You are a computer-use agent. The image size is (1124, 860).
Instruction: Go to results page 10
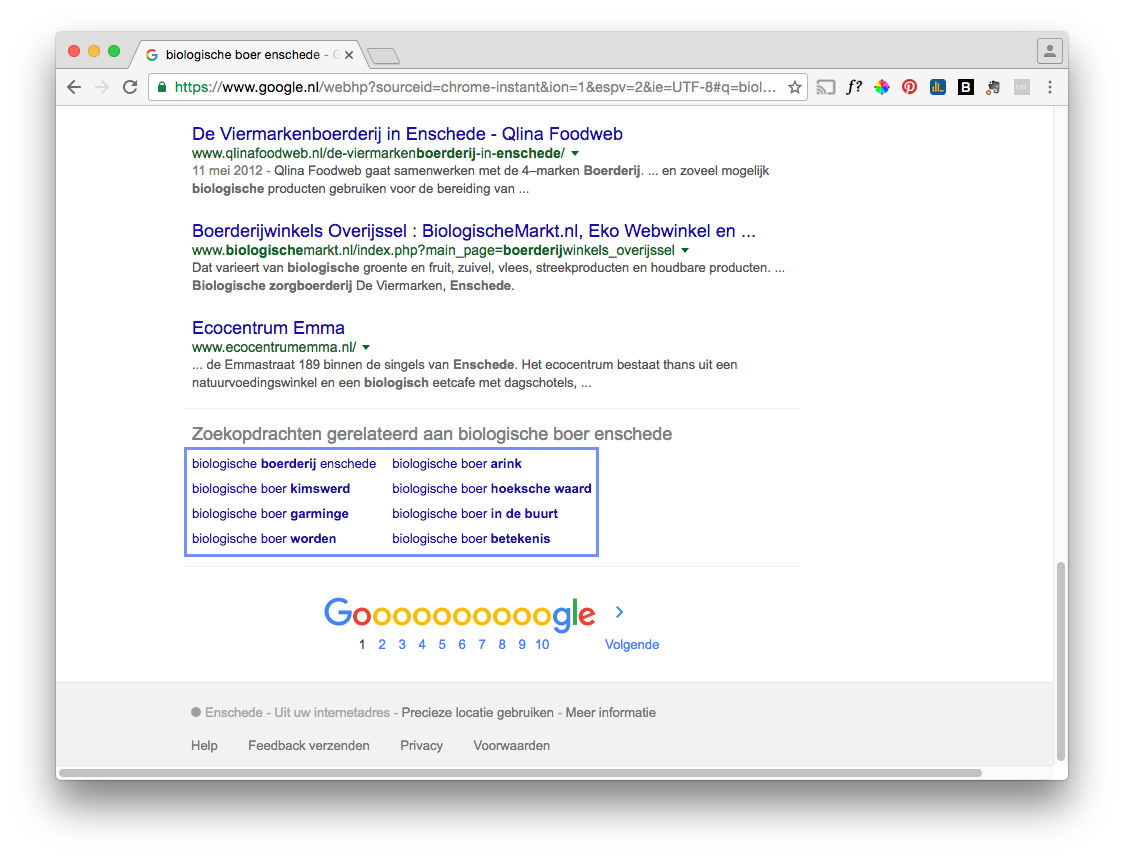[542, 644]
